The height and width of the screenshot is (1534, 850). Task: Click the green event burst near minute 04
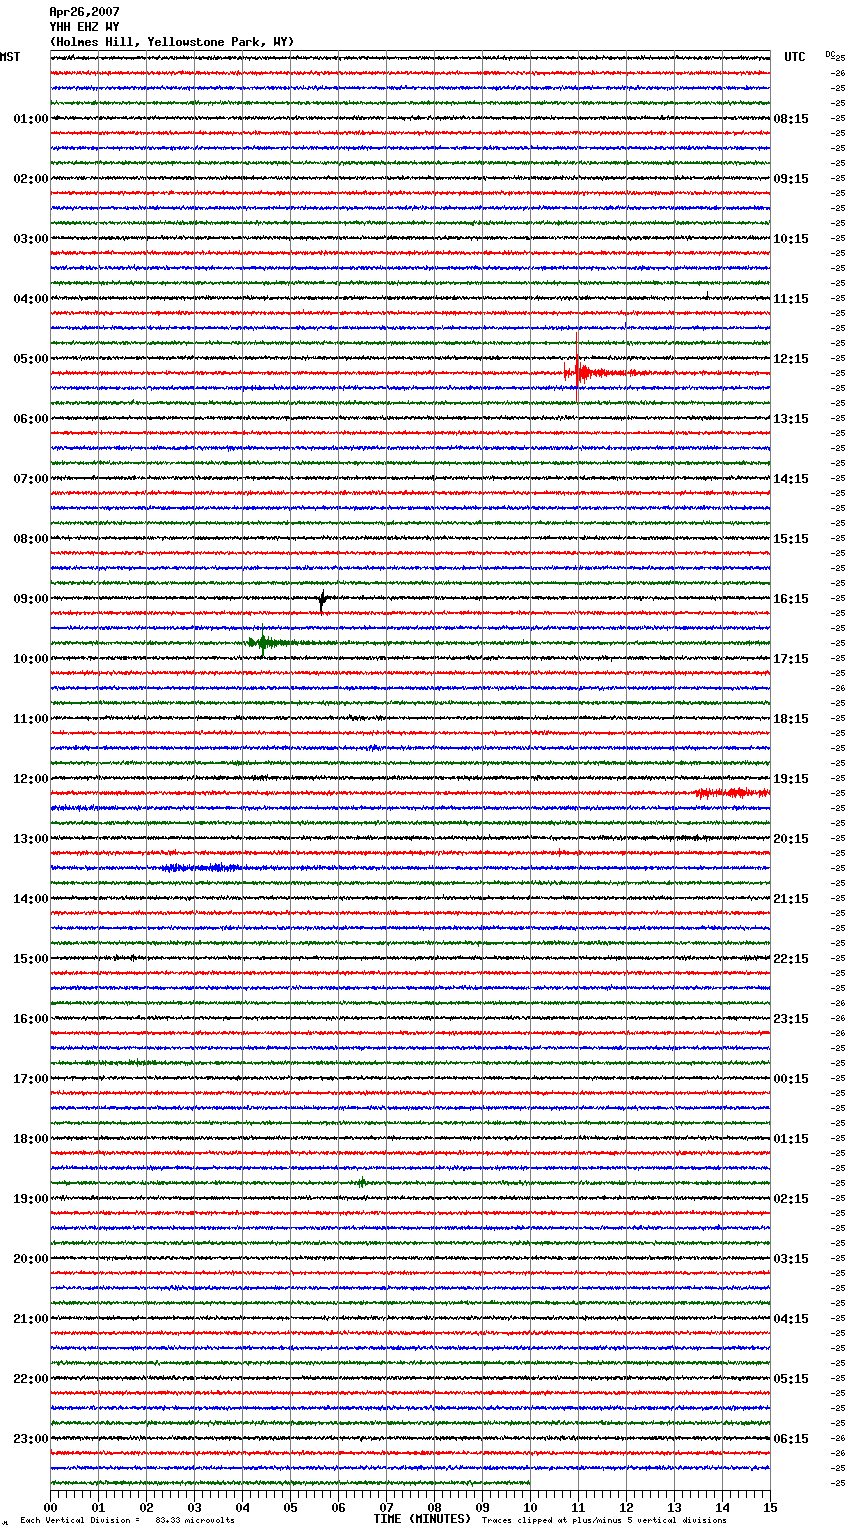pyautogui.click(x=263, y=642)
